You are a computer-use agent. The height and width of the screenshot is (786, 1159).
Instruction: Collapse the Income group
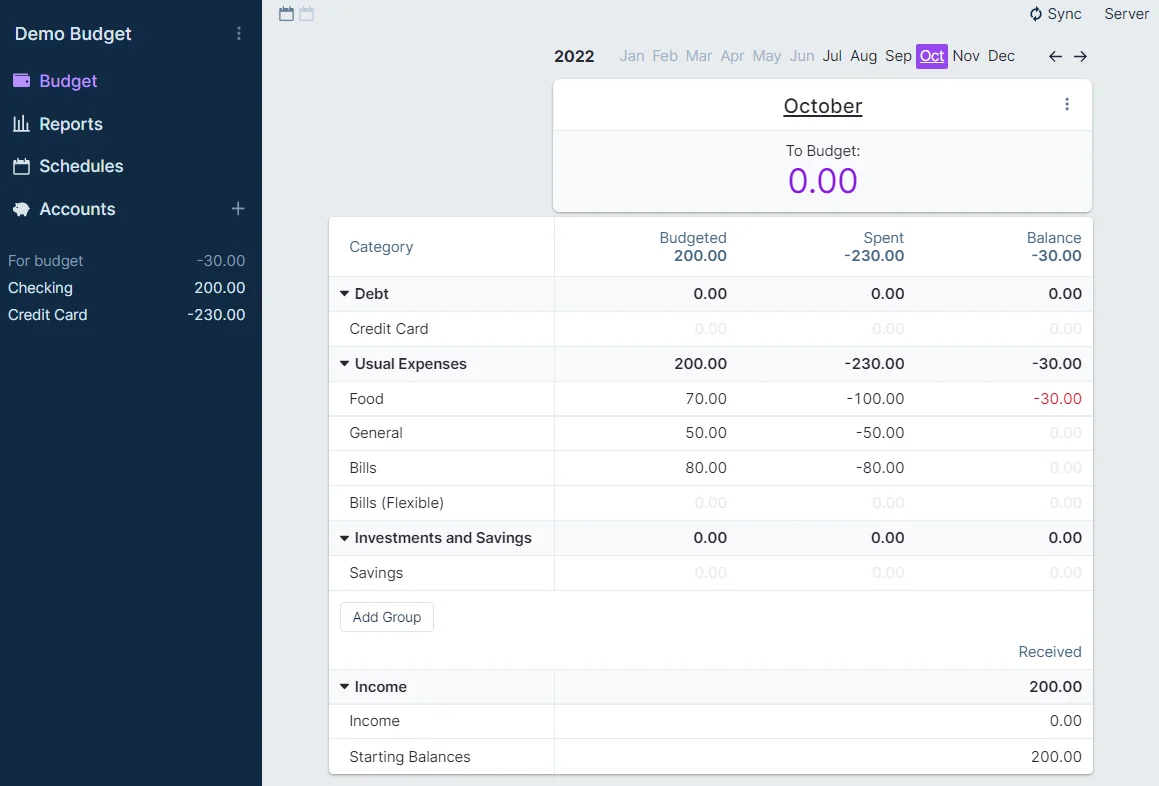coord(345,687)
